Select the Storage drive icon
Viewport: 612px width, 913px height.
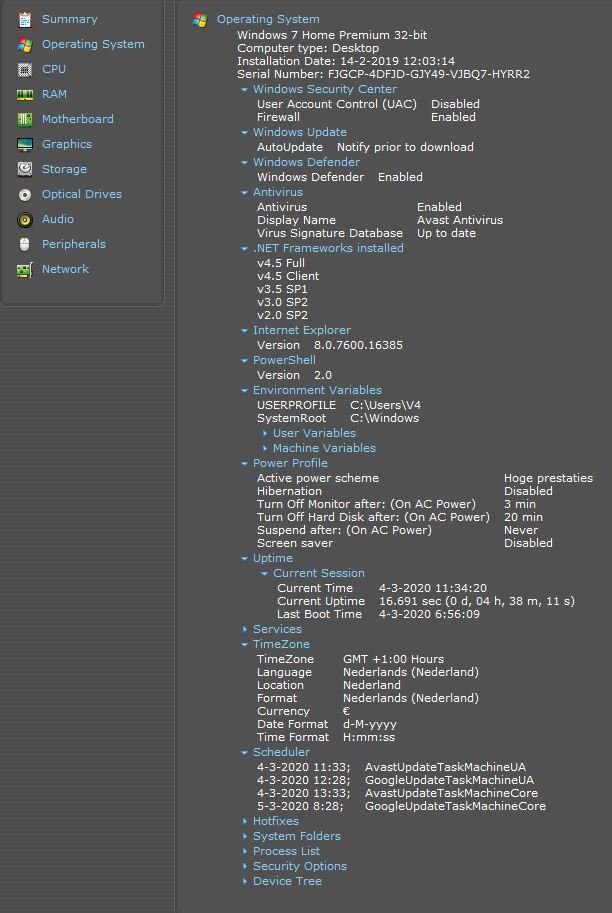tap(24, 169)
